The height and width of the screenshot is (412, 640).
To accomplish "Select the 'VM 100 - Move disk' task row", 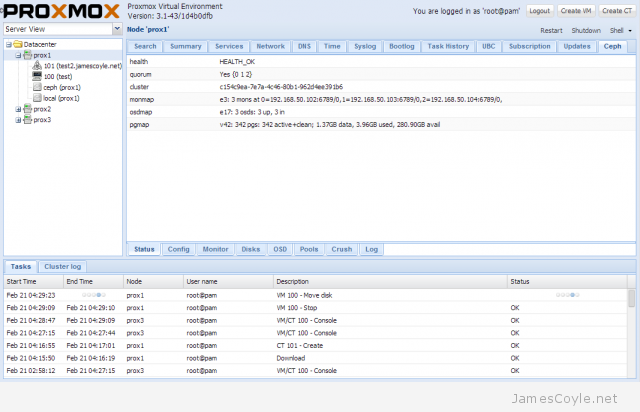I will [316, 295].
